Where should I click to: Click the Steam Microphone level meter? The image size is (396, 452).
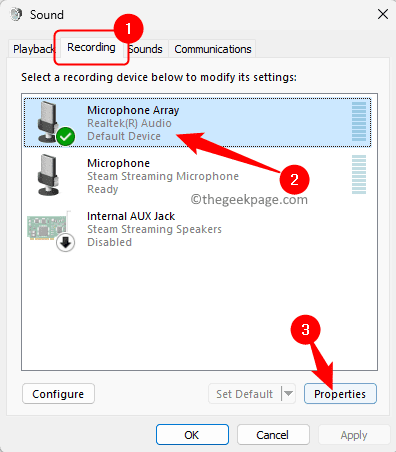point(359,174)
